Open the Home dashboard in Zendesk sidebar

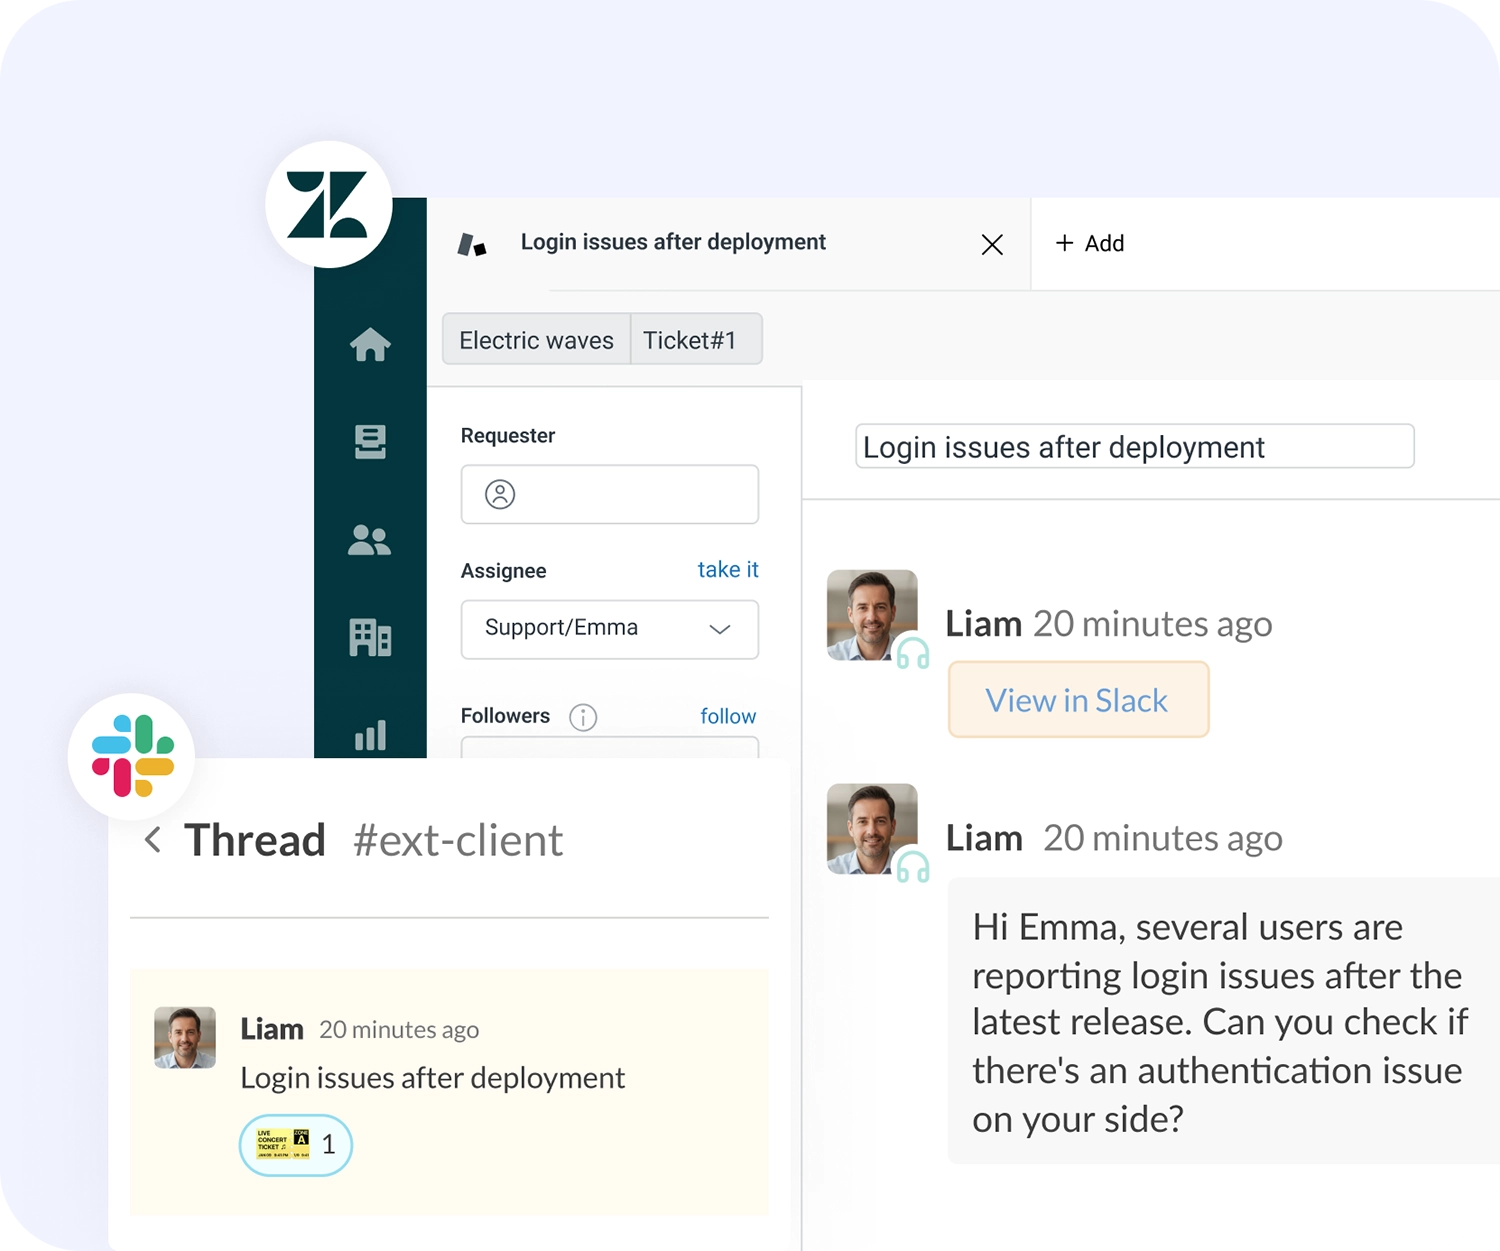371,344
